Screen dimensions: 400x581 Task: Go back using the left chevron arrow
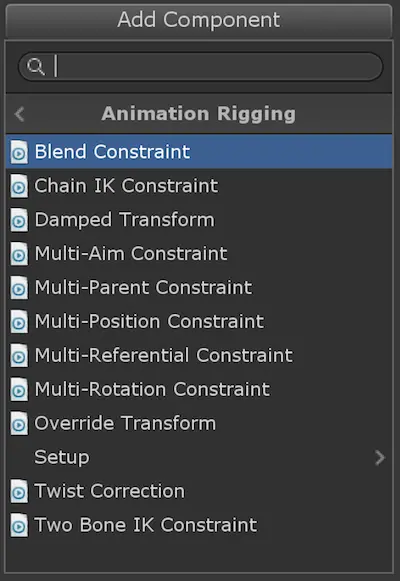pos(20,114)
